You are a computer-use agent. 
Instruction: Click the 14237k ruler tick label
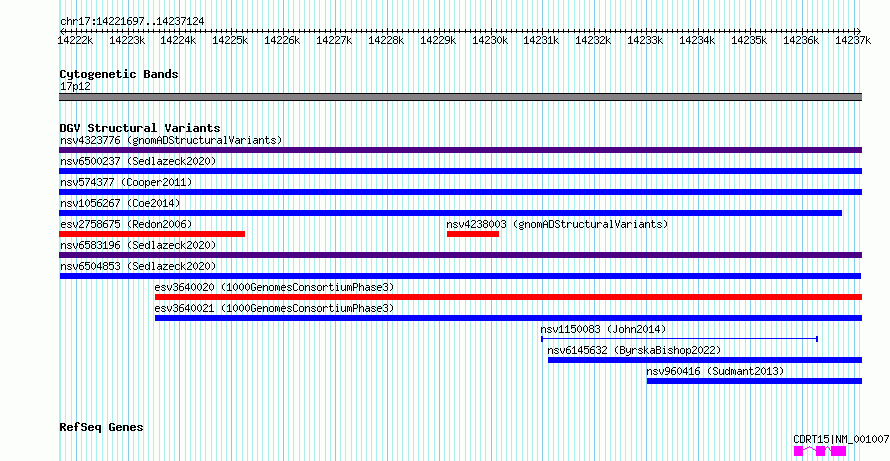point(853,40)
